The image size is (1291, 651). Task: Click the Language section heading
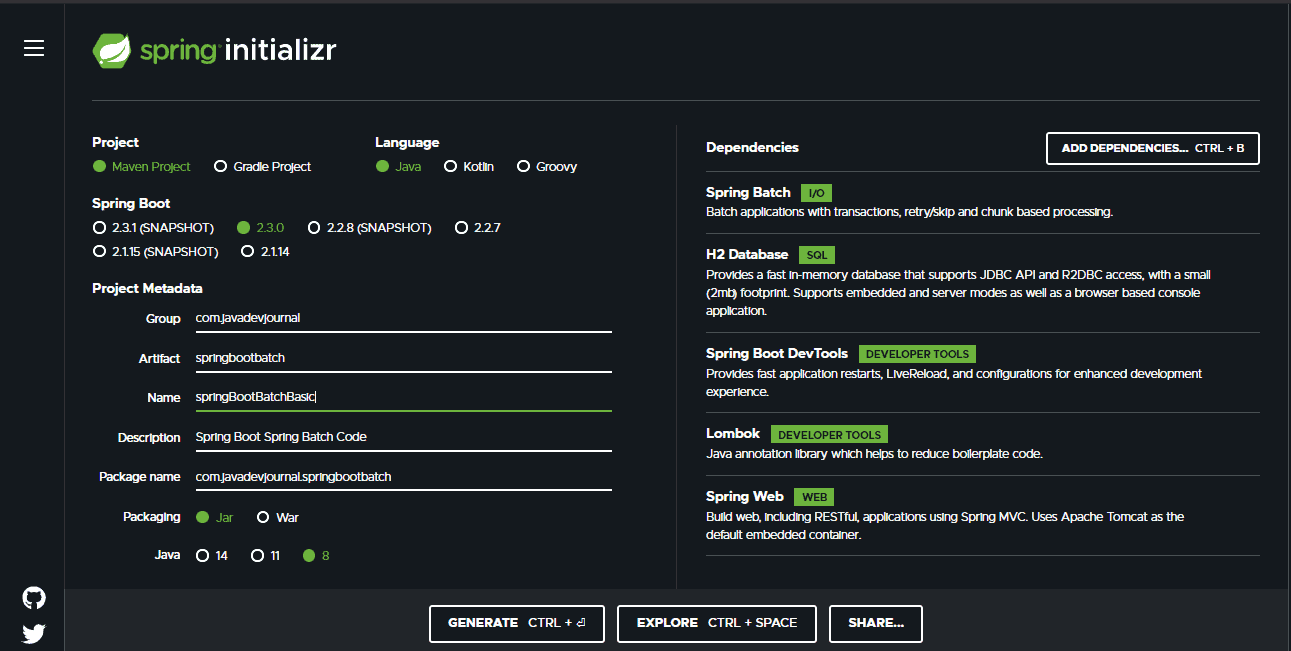407,143
